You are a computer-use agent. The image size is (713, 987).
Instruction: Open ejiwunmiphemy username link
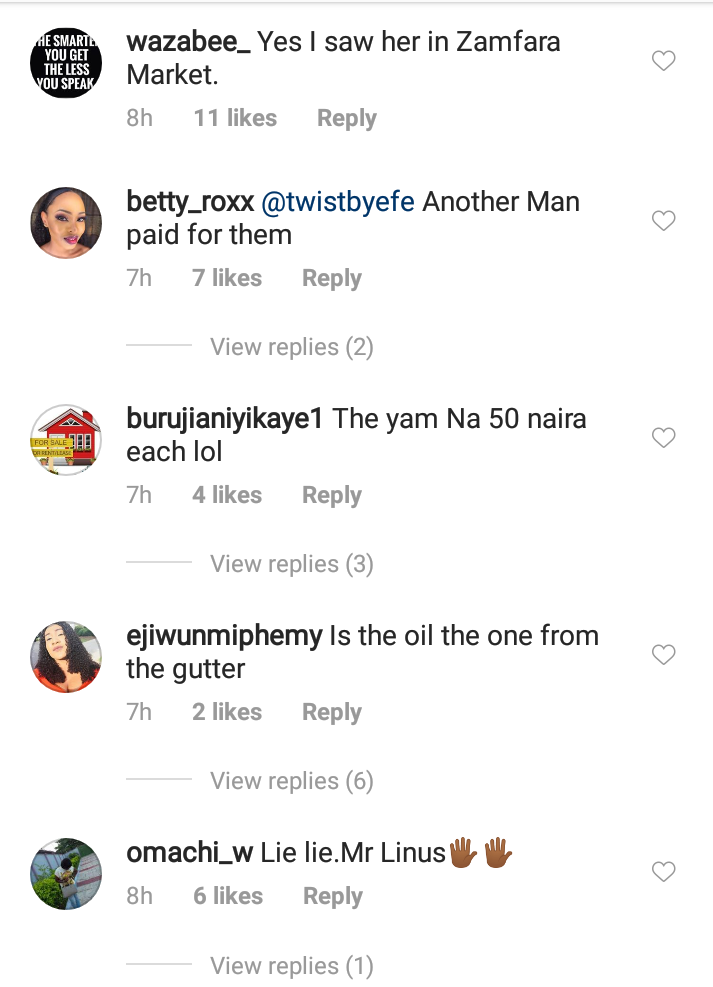(225, 636)
